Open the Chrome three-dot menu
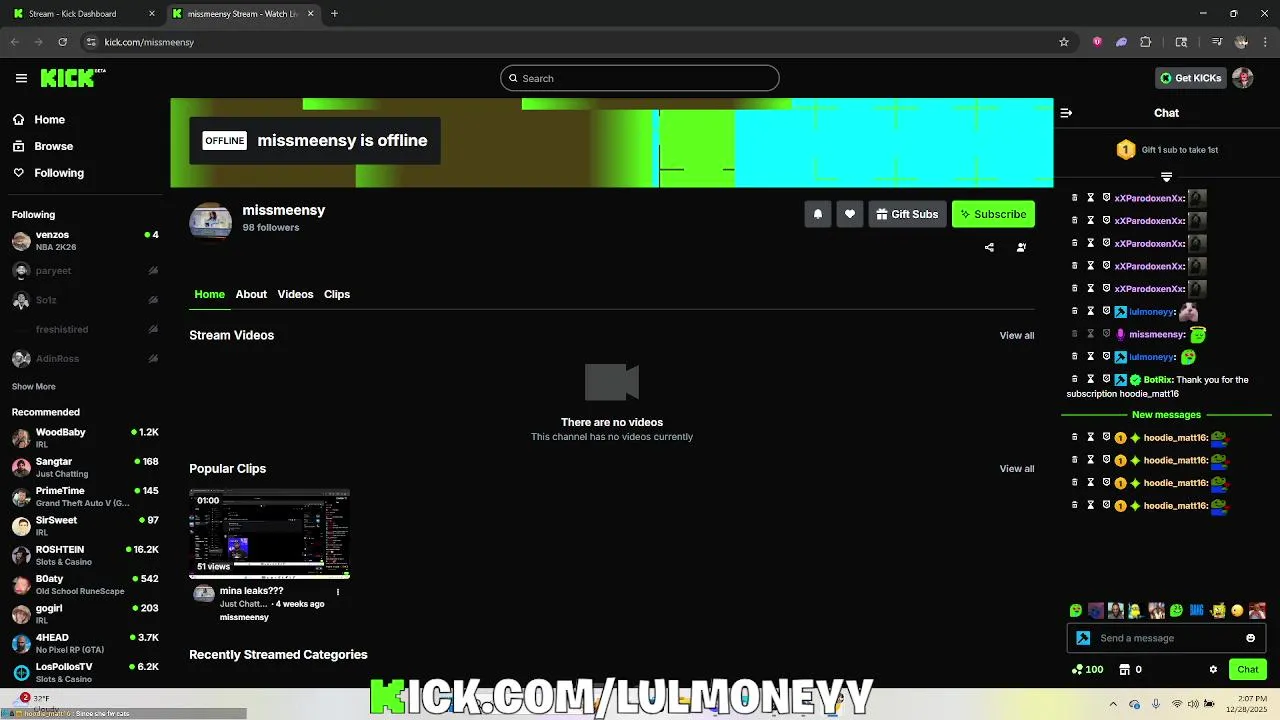The width and height of the screenshot is (1280, 720). (x=1265, y=42)
